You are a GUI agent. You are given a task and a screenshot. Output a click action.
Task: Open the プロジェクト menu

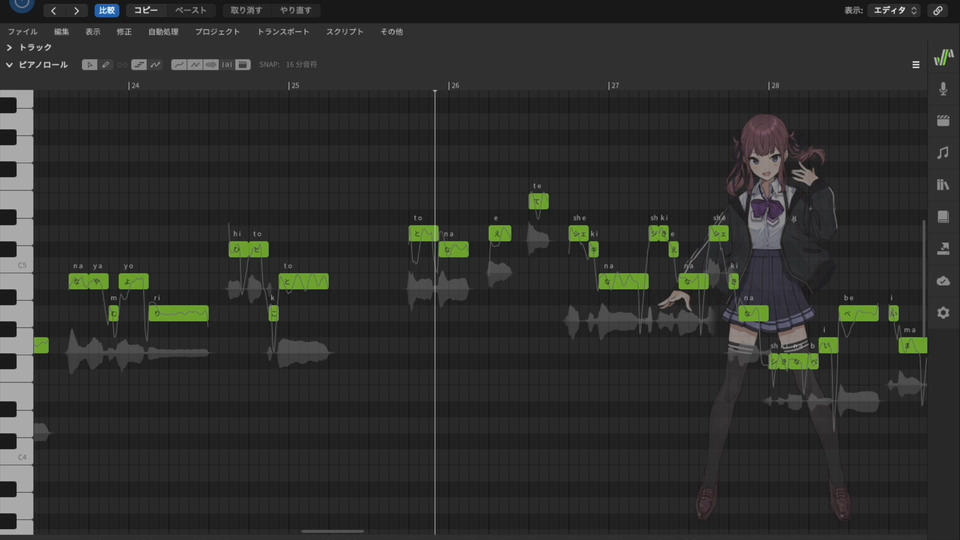(217, 31)
